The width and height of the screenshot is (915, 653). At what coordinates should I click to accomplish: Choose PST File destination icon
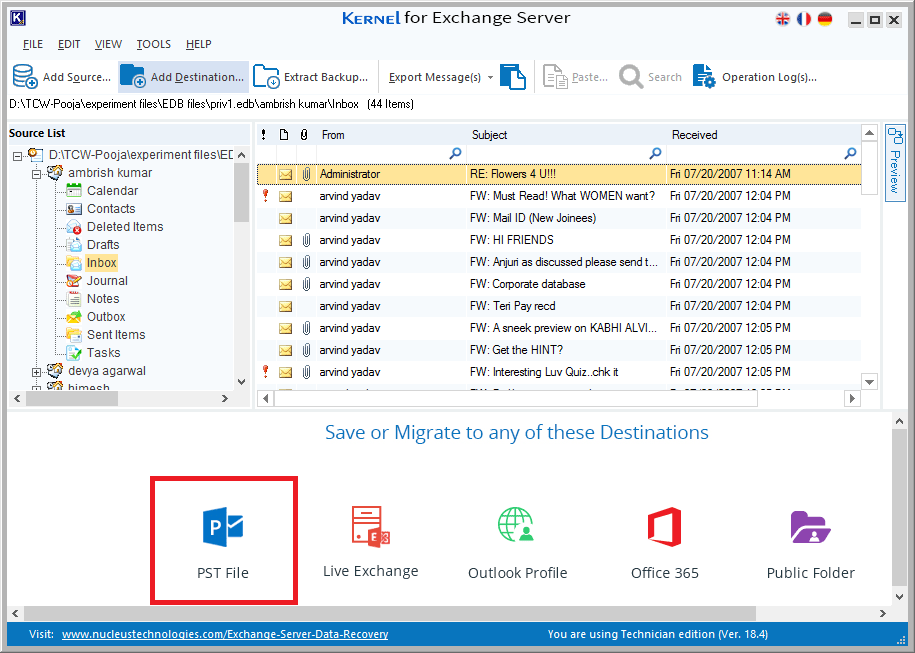pyautogui.click(x=223, y=526)
